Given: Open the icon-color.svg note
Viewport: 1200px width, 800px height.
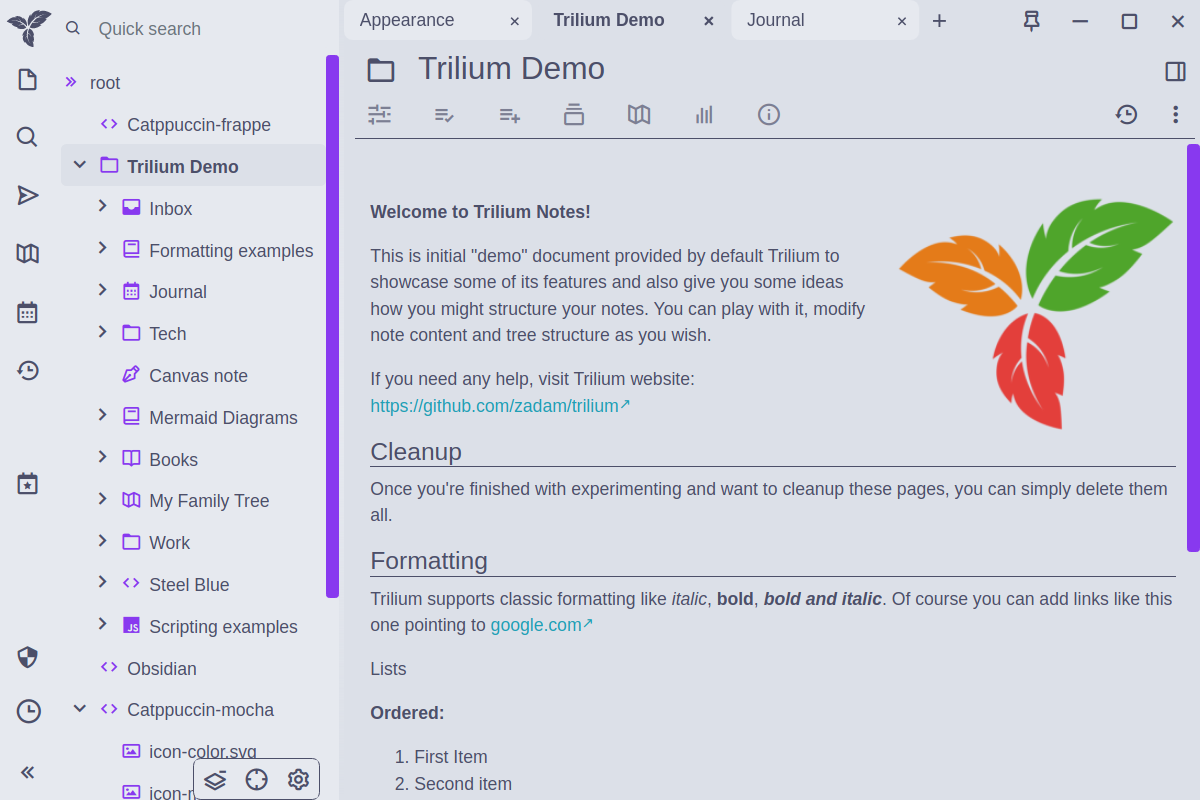Looking at the screenshot, I should pos(203,751).
